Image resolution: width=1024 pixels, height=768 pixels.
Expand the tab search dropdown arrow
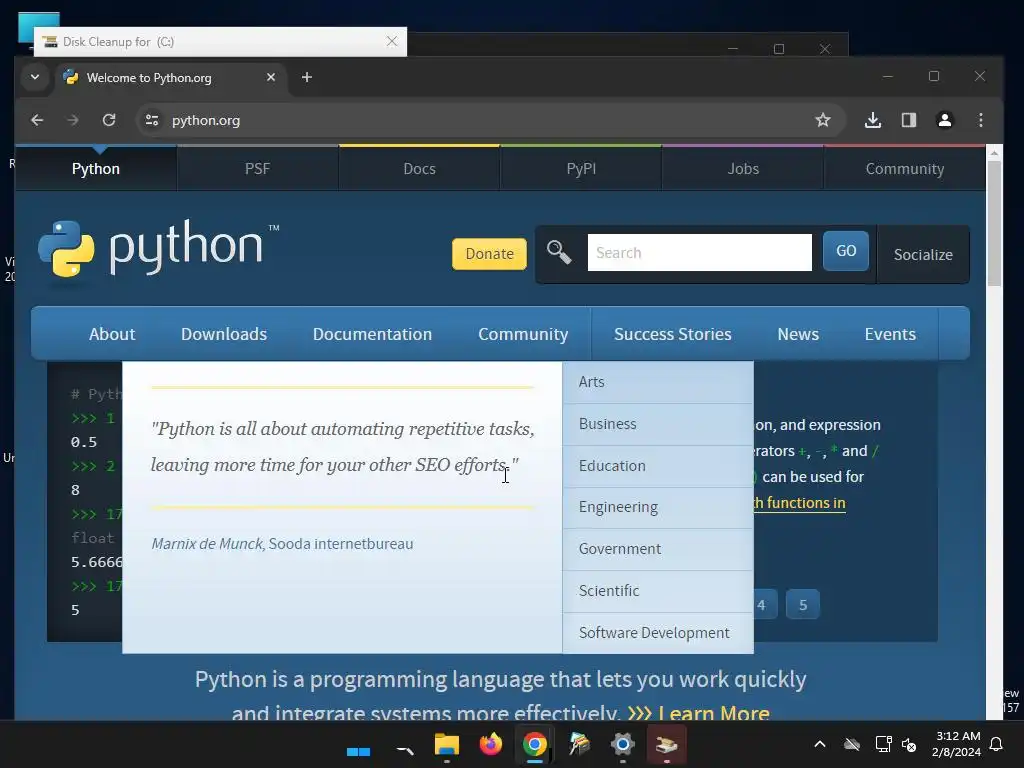pos(35,77)
